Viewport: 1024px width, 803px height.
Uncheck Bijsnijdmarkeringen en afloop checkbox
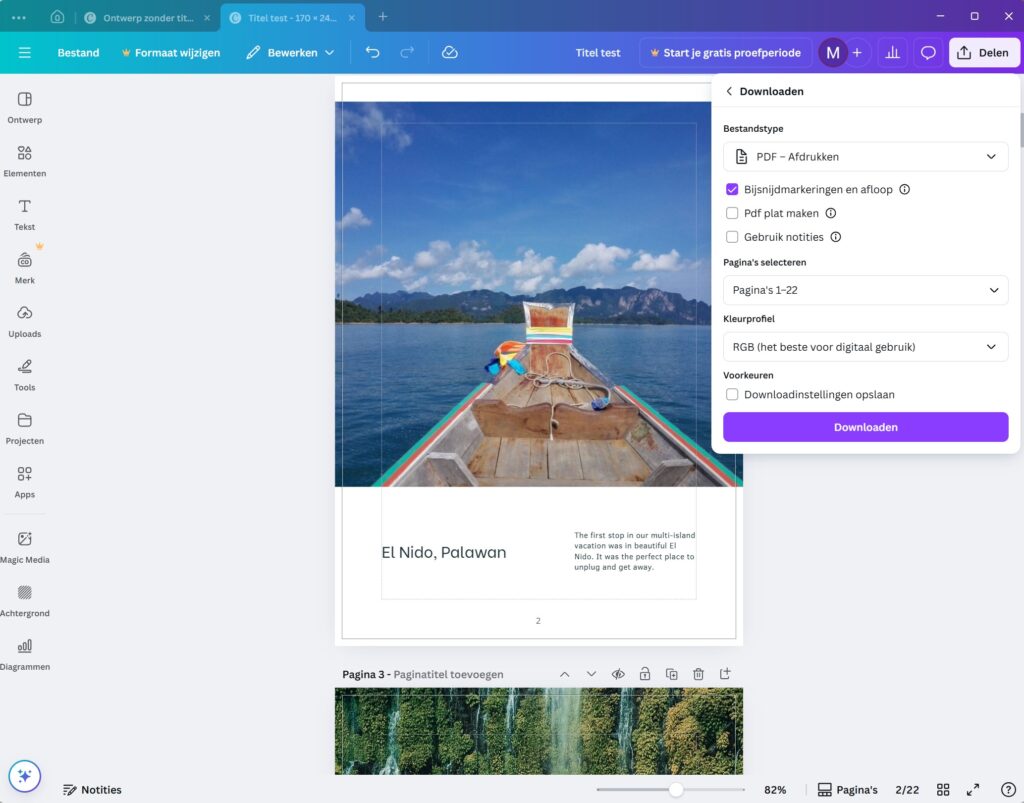[x=732, y=189]
